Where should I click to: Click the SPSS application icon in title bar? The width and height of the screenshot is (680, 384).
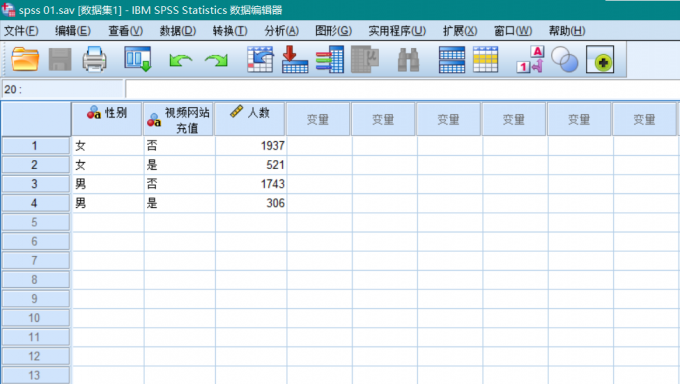8,10
